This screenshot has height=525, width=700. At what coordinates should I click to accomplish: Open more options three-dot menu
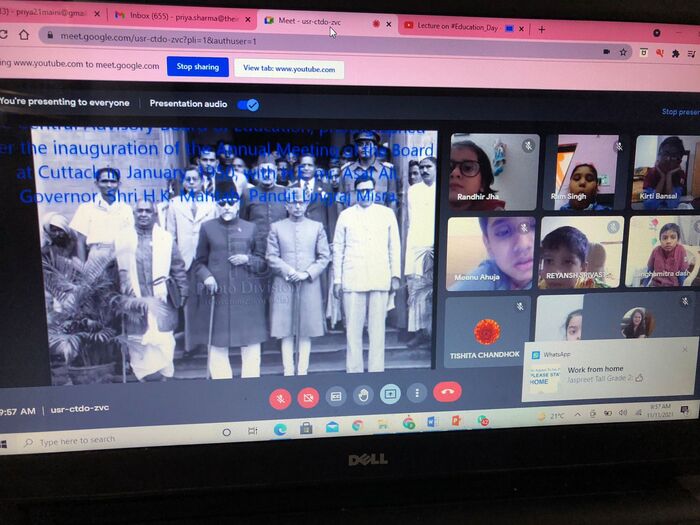coord(417,393)
